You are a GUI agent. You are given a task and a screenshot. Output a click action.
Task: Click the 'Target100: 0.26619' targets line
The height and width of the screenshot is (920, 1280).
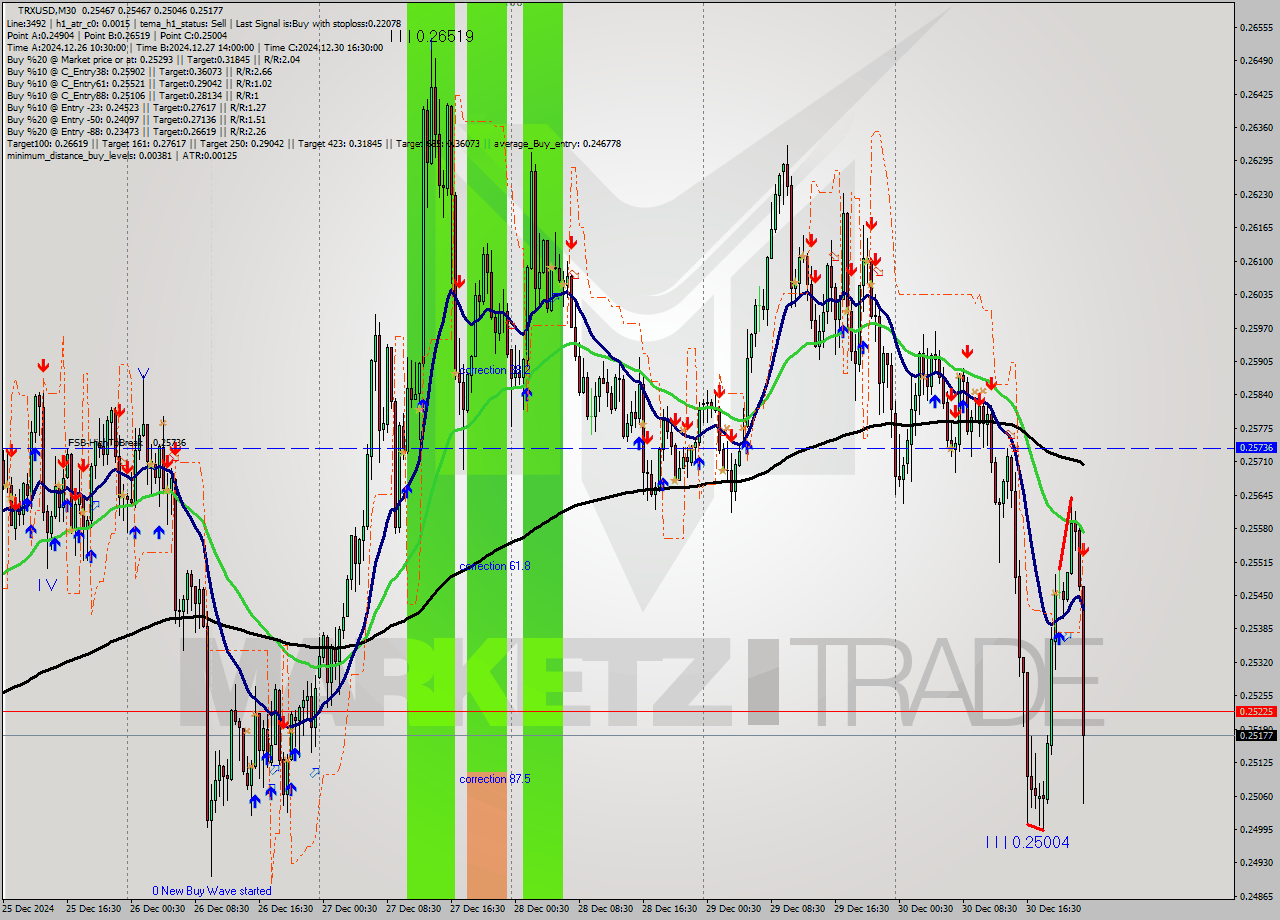point(314,144)
